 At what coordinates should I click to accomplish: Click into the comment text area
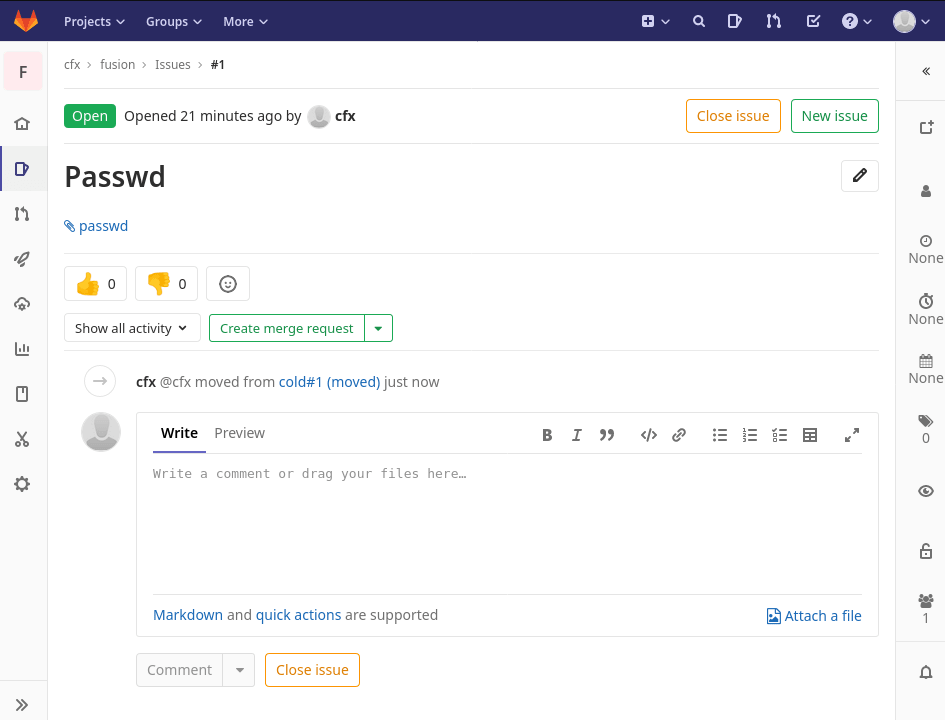(x=507, y=525)
